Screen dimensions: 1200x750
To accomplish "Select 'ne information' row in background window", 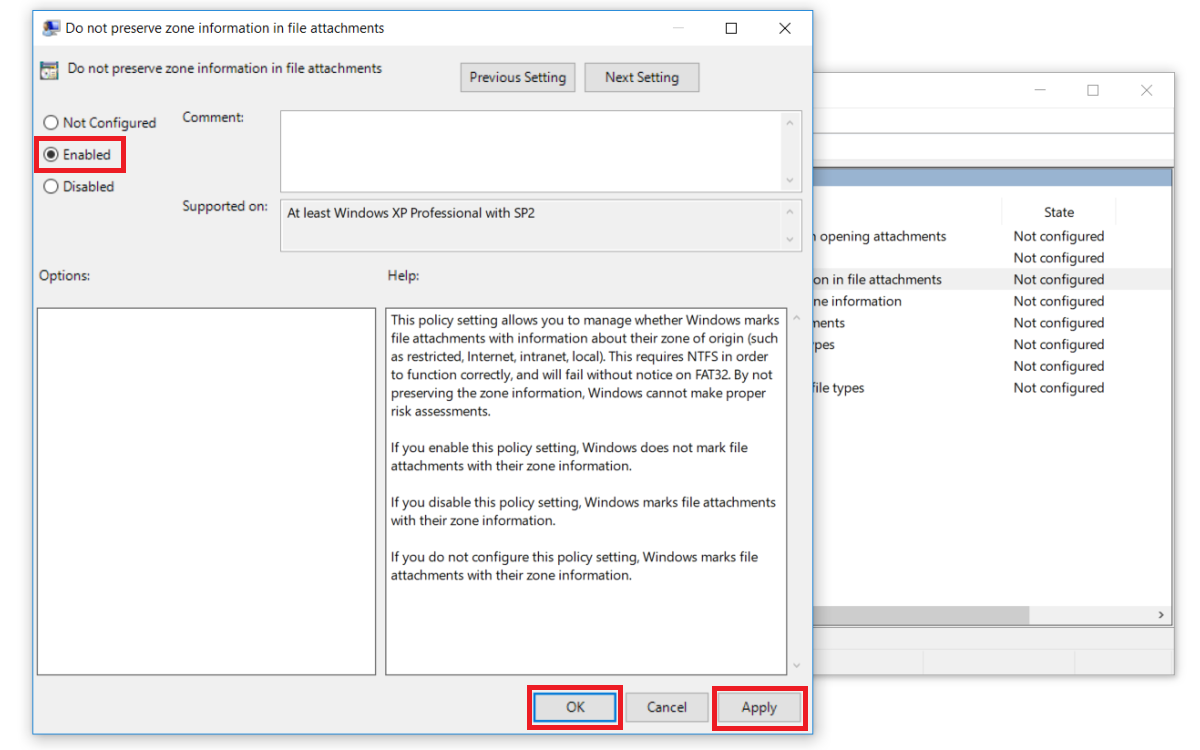I will (991, 301).
